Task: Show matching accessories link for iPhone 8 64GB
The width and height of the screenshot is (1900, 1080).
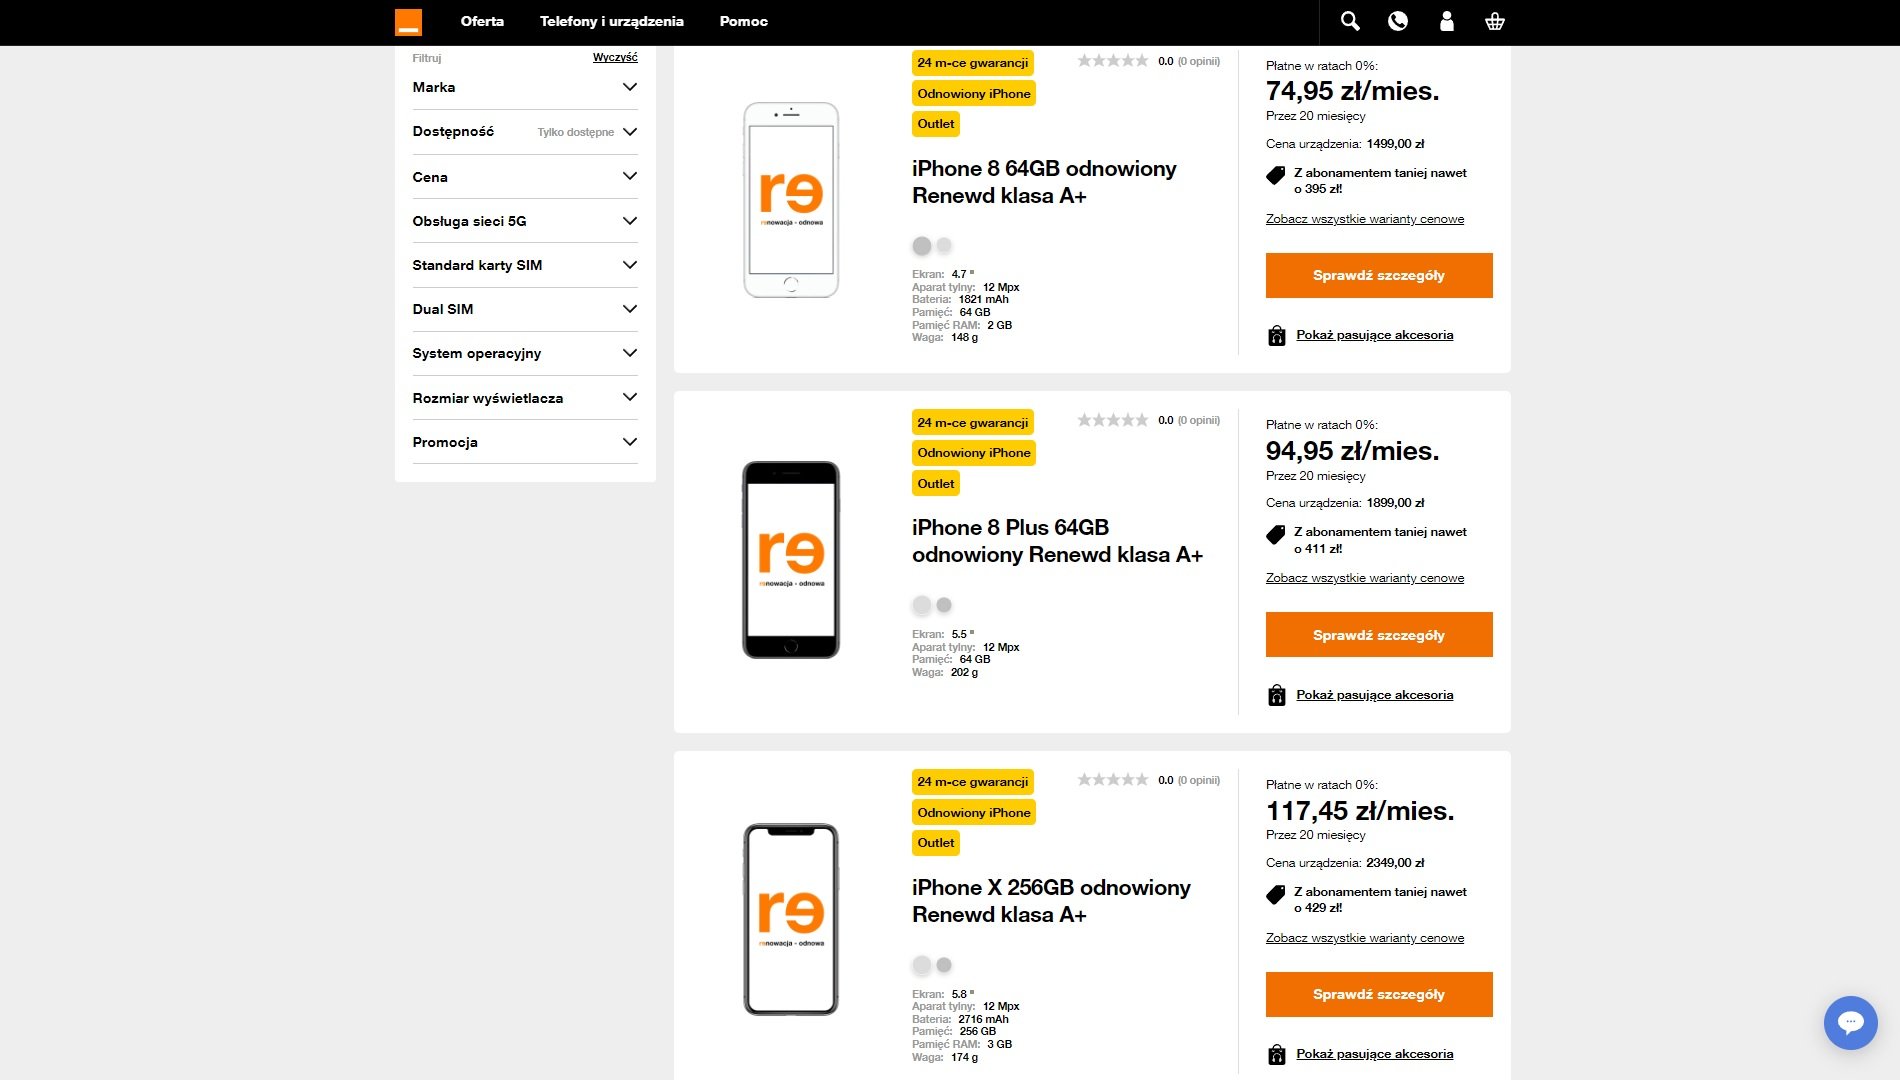Action: (1375, 335)
